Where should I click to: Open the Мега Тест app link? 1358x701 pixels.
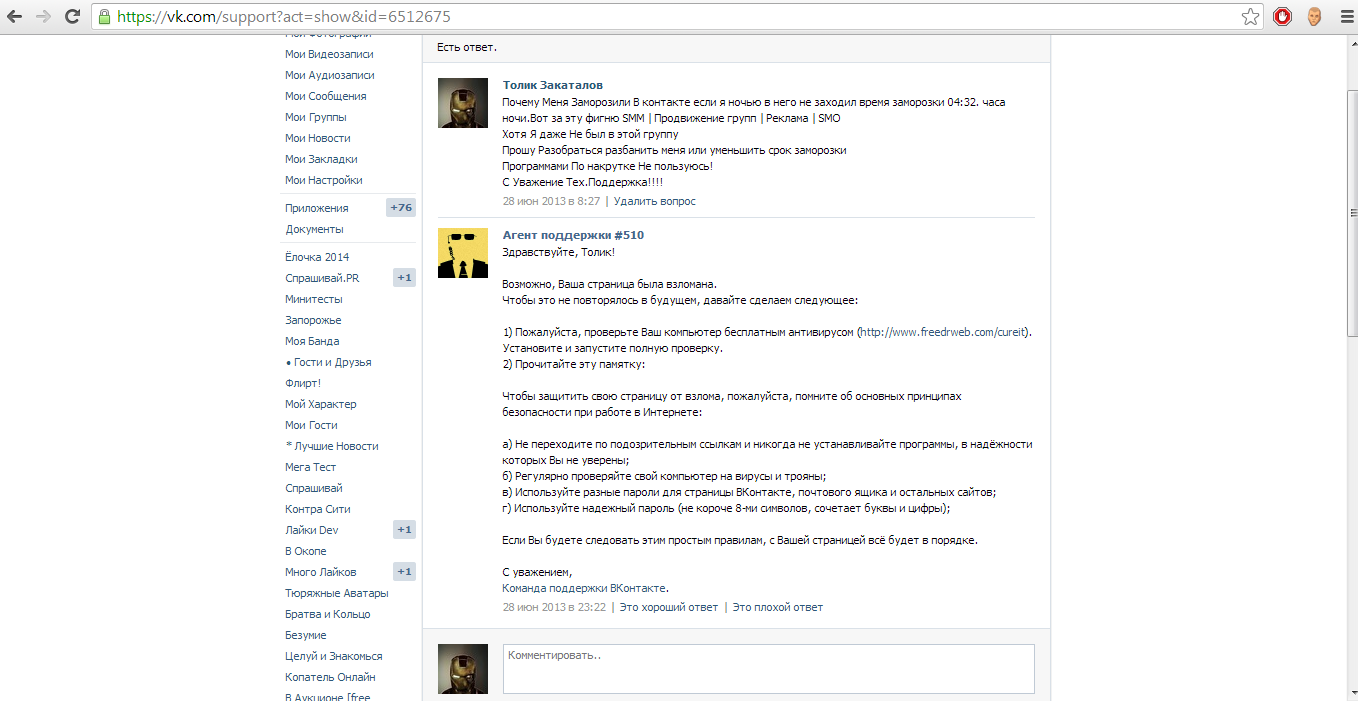310,467
